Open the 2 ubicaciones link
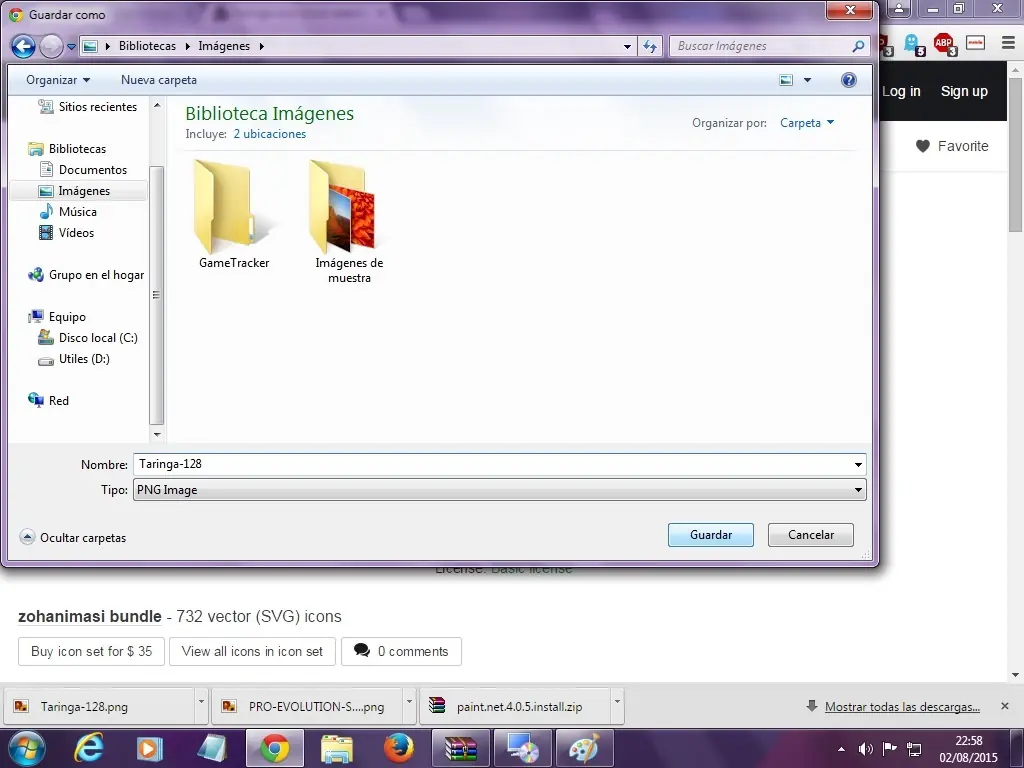The height and width of the screenshot is (768, 1024). pos(270,134)
